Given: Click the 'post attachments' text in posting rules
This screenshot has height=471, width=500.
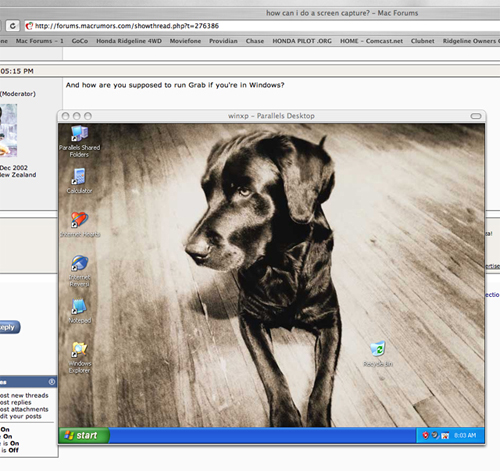Looking at the screenshot, I should coord(24,409).
